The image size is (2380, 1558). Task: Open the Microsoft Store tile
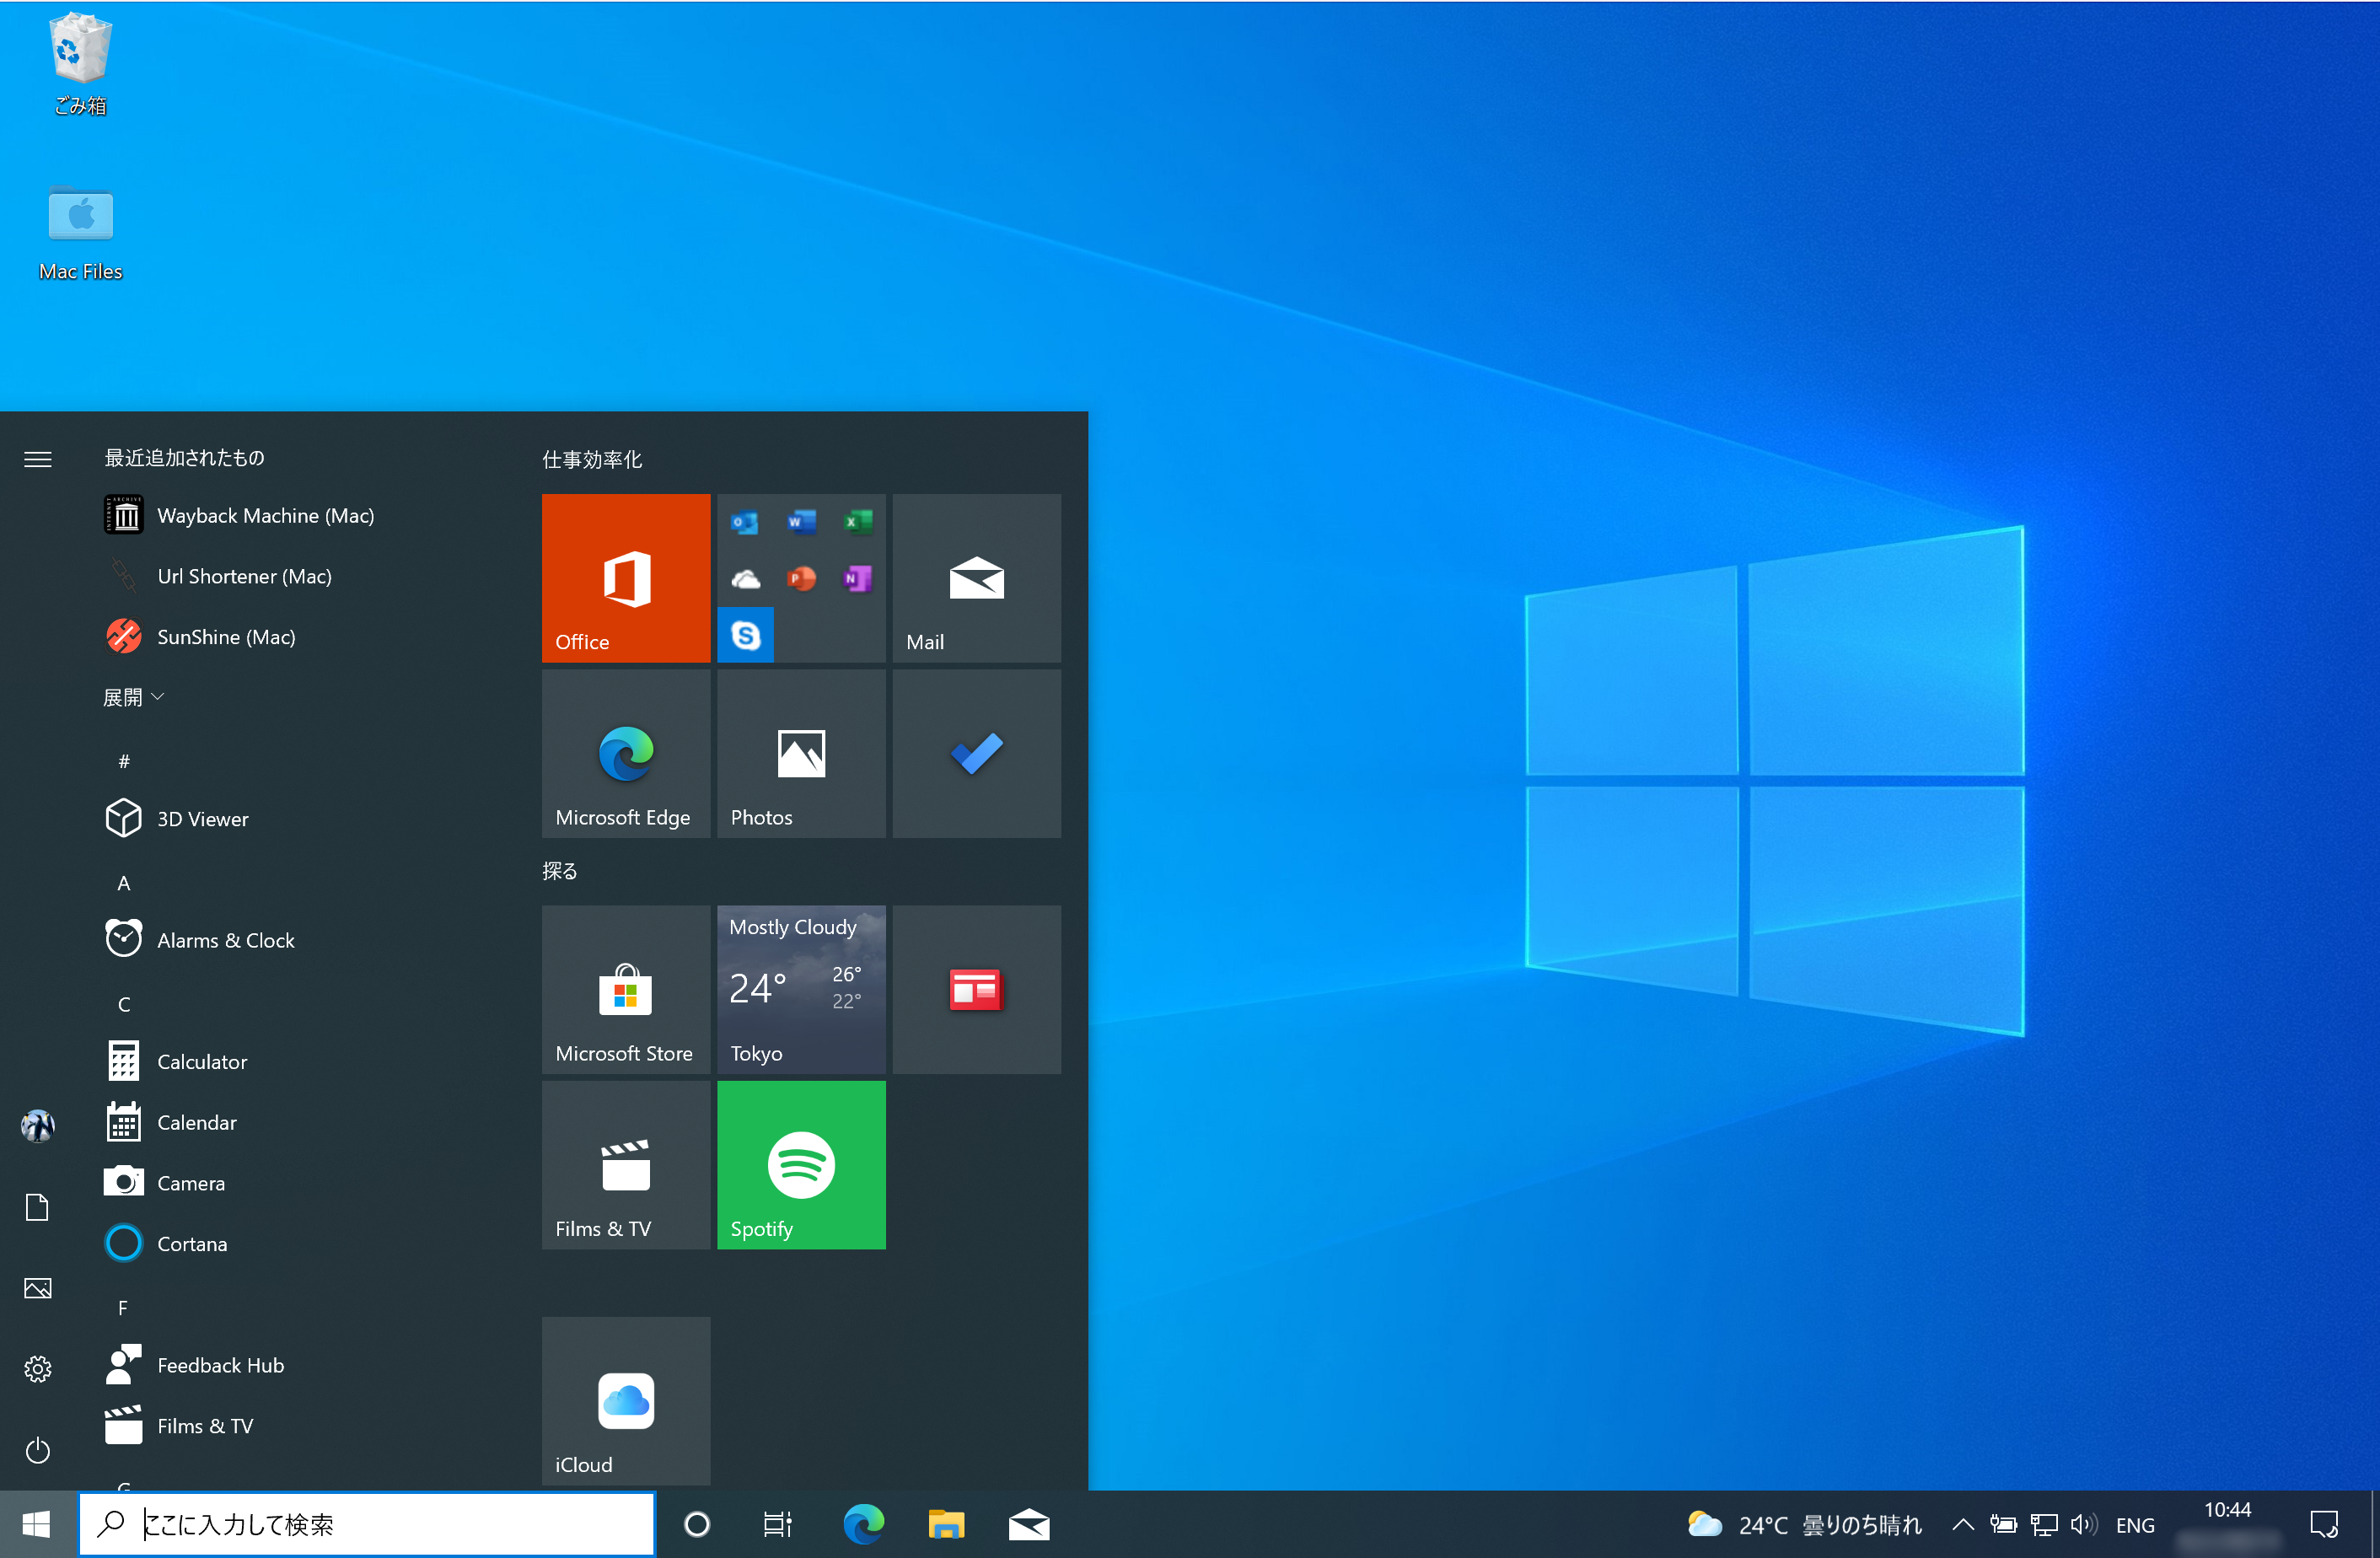625,990
